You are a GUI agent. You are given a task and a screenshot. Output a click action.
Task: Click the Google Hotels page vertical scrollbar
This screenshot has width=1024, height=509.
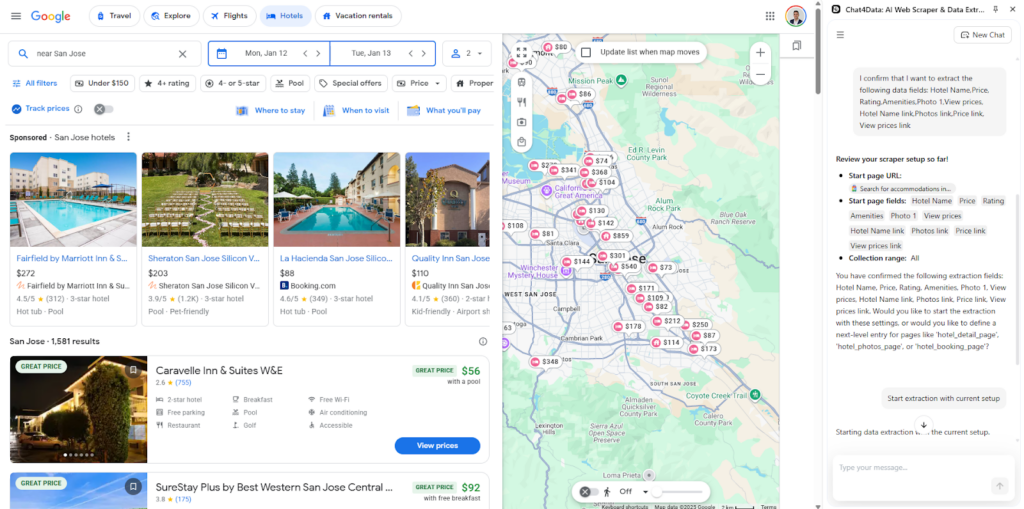tap(816, 52)
